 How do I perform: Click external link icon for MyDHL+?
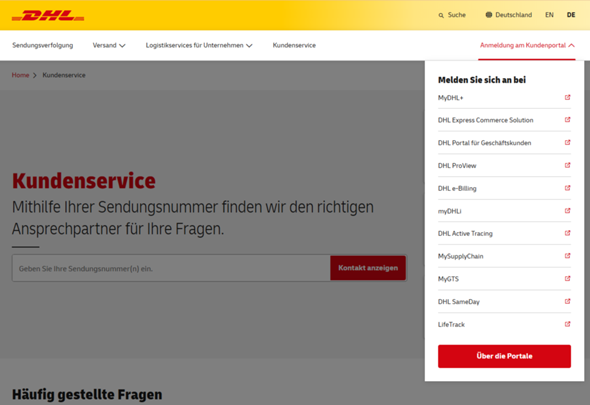pos(567,97)
